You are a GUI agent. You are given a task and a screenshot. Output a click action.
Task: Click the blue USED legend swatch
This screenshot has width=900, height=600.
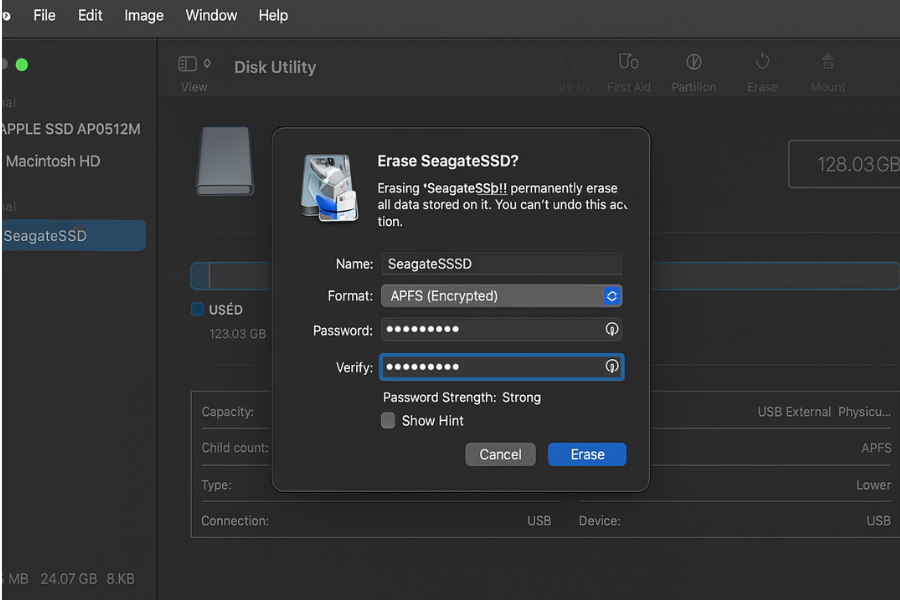196,309
